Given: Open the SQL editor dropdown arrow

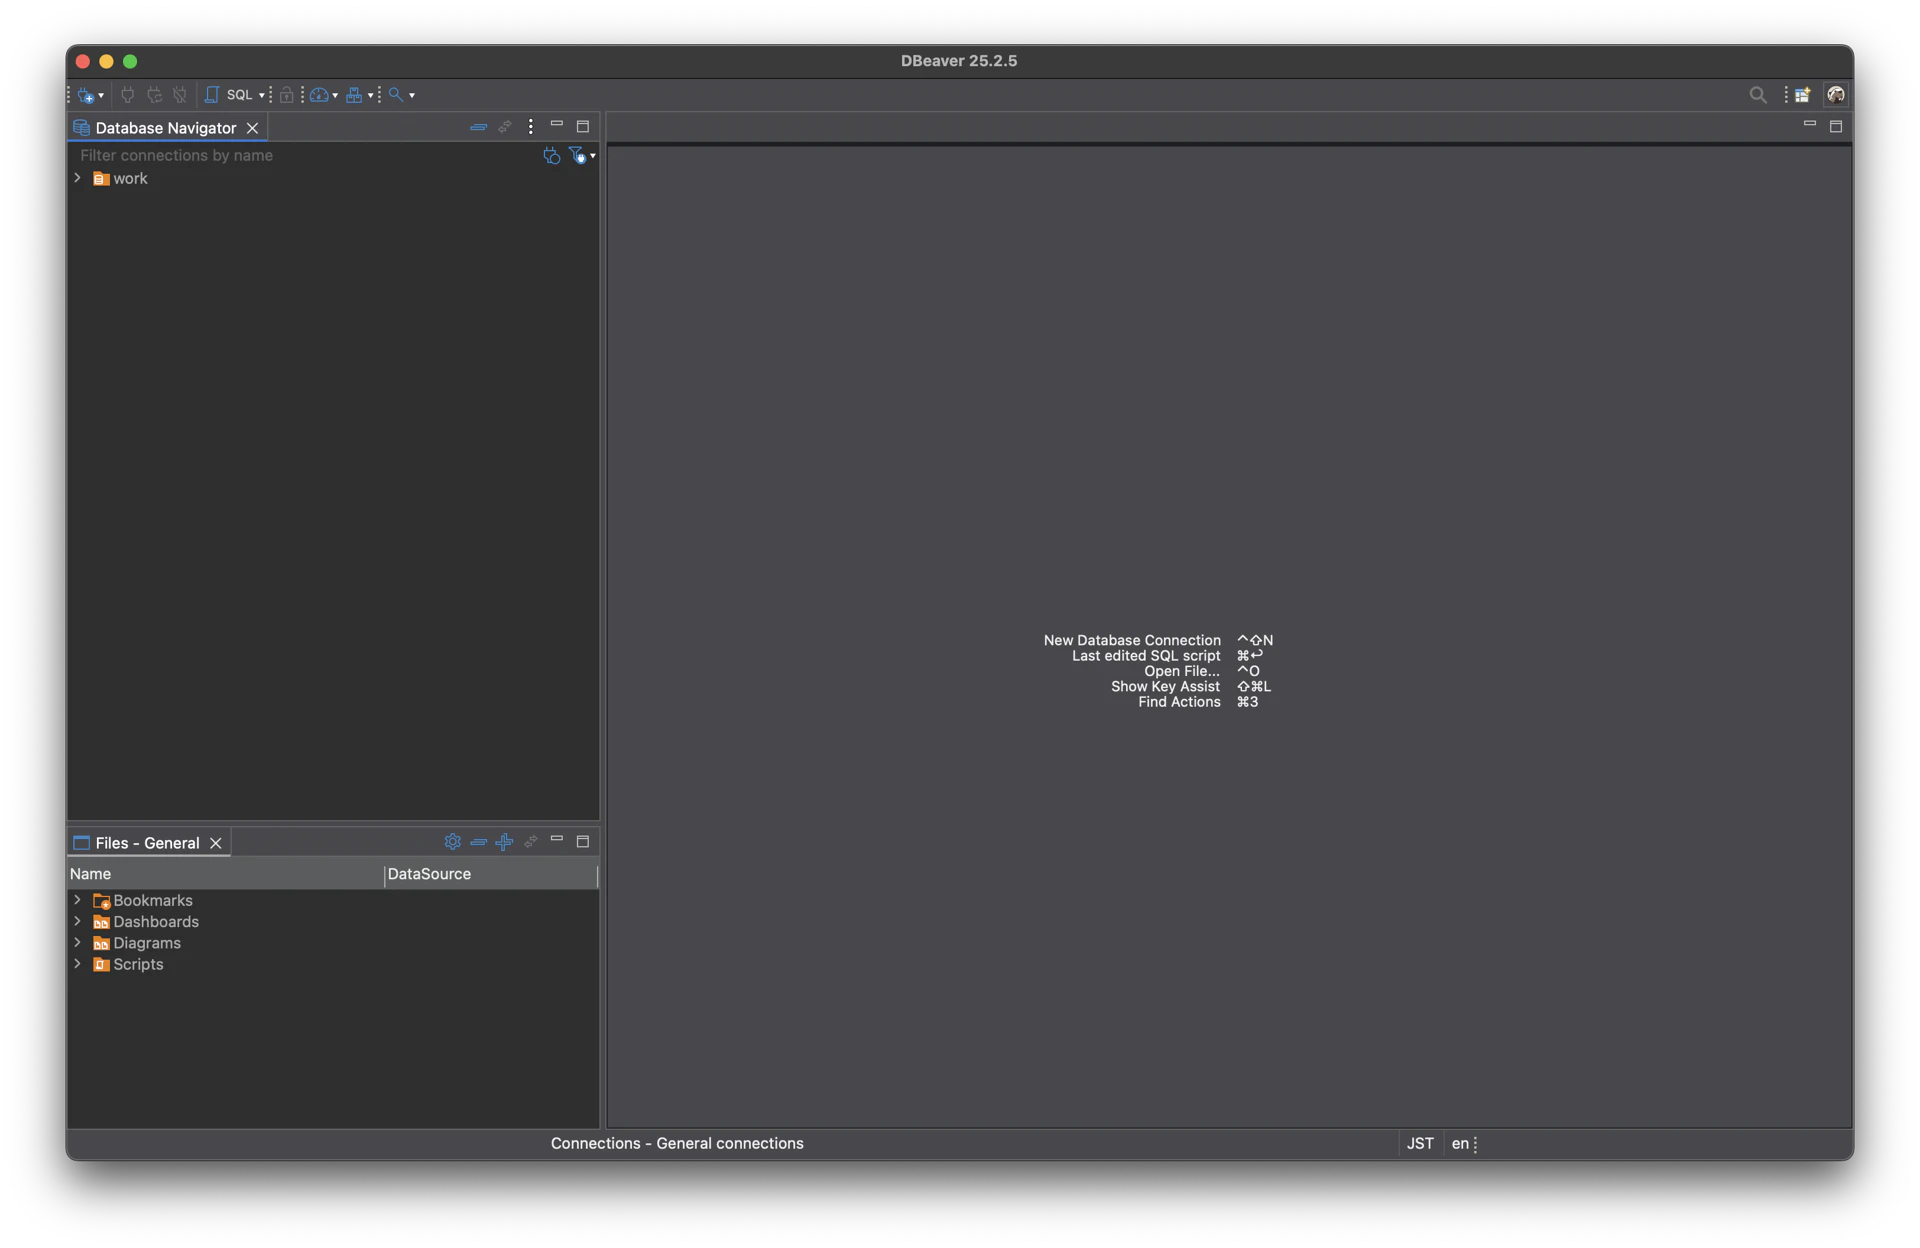Looking at the screenshot, I should [x=262, y=96].
